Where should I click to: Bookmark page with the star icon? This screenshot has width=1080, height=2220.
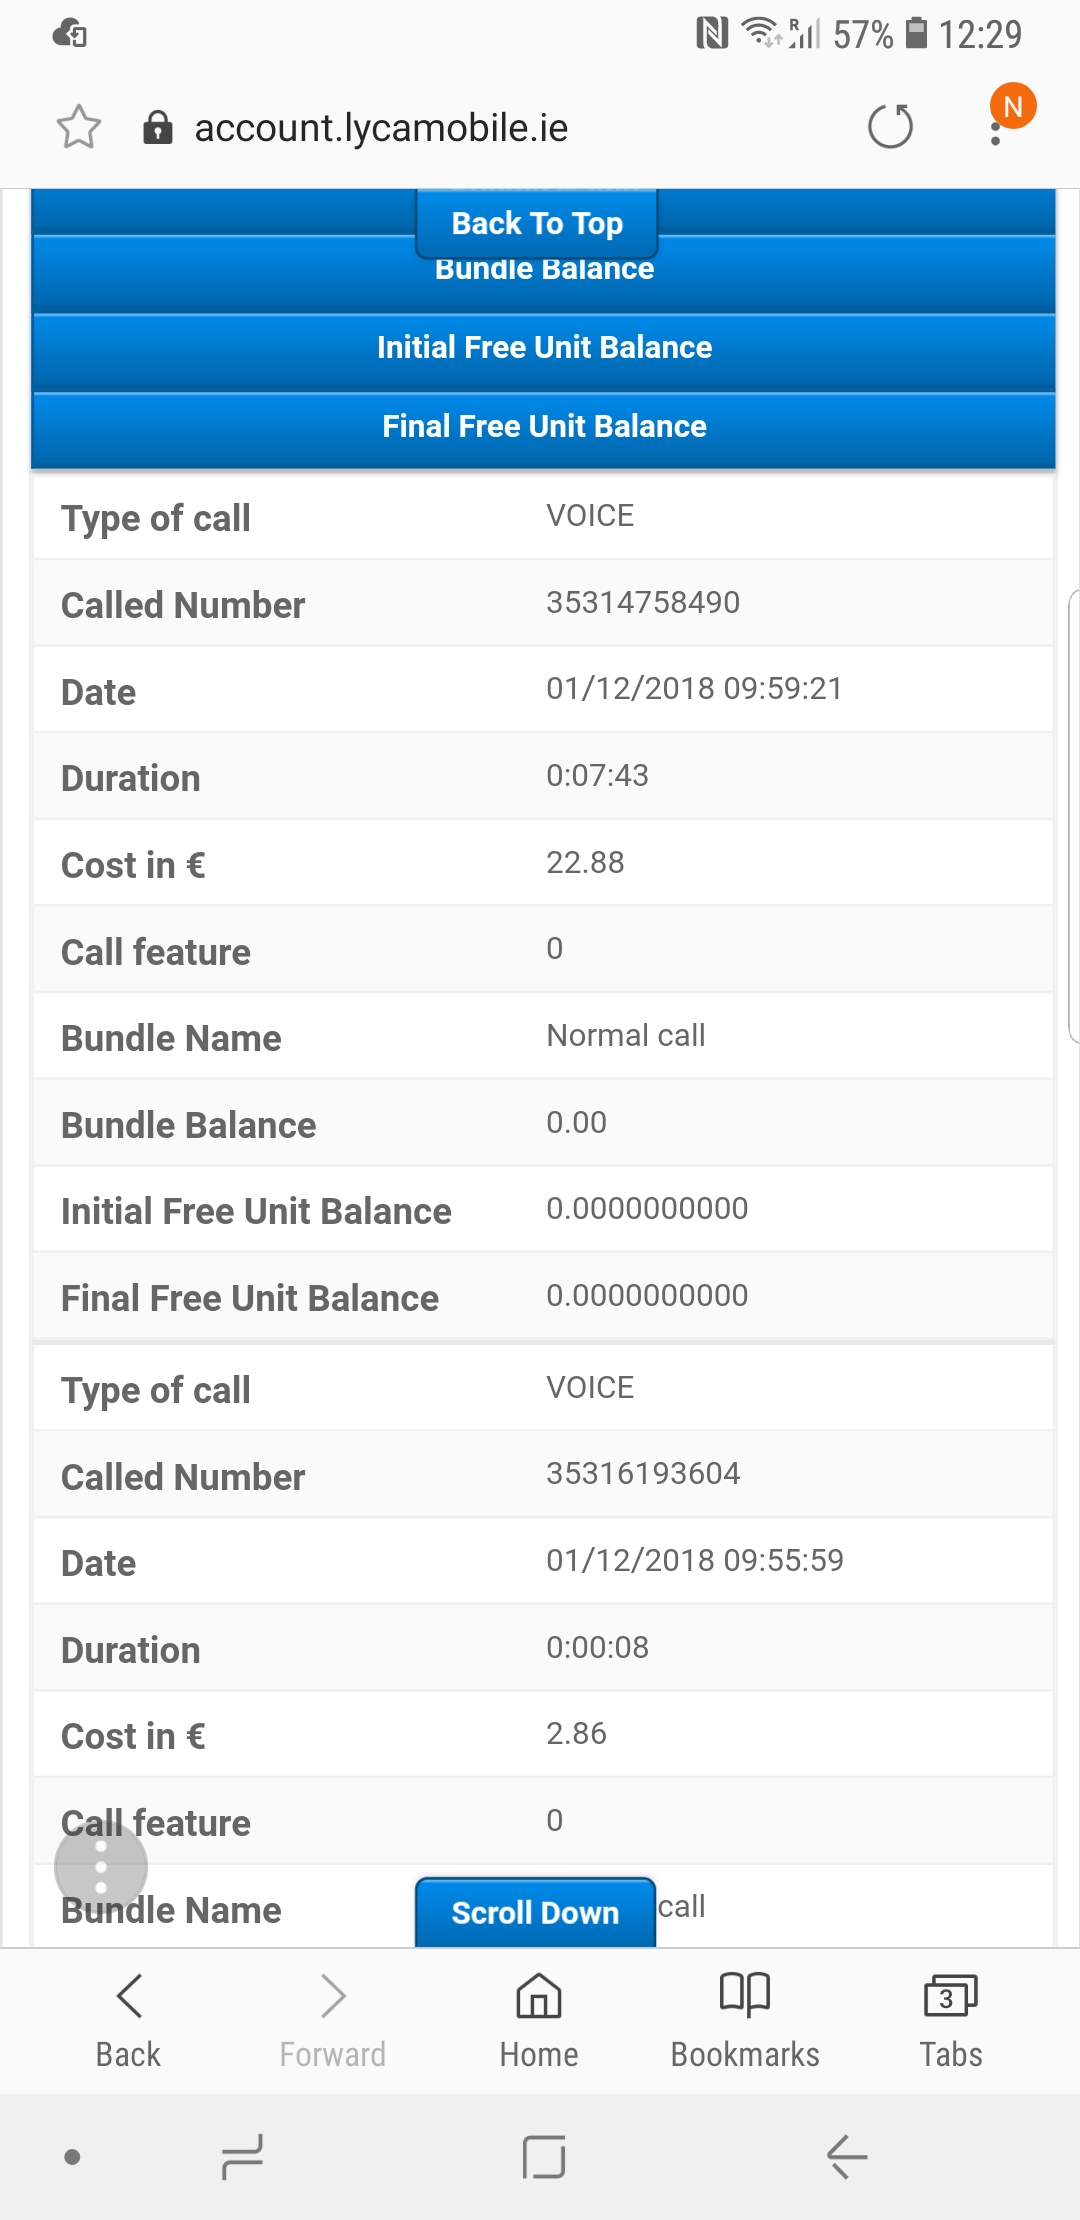point(78,128)
